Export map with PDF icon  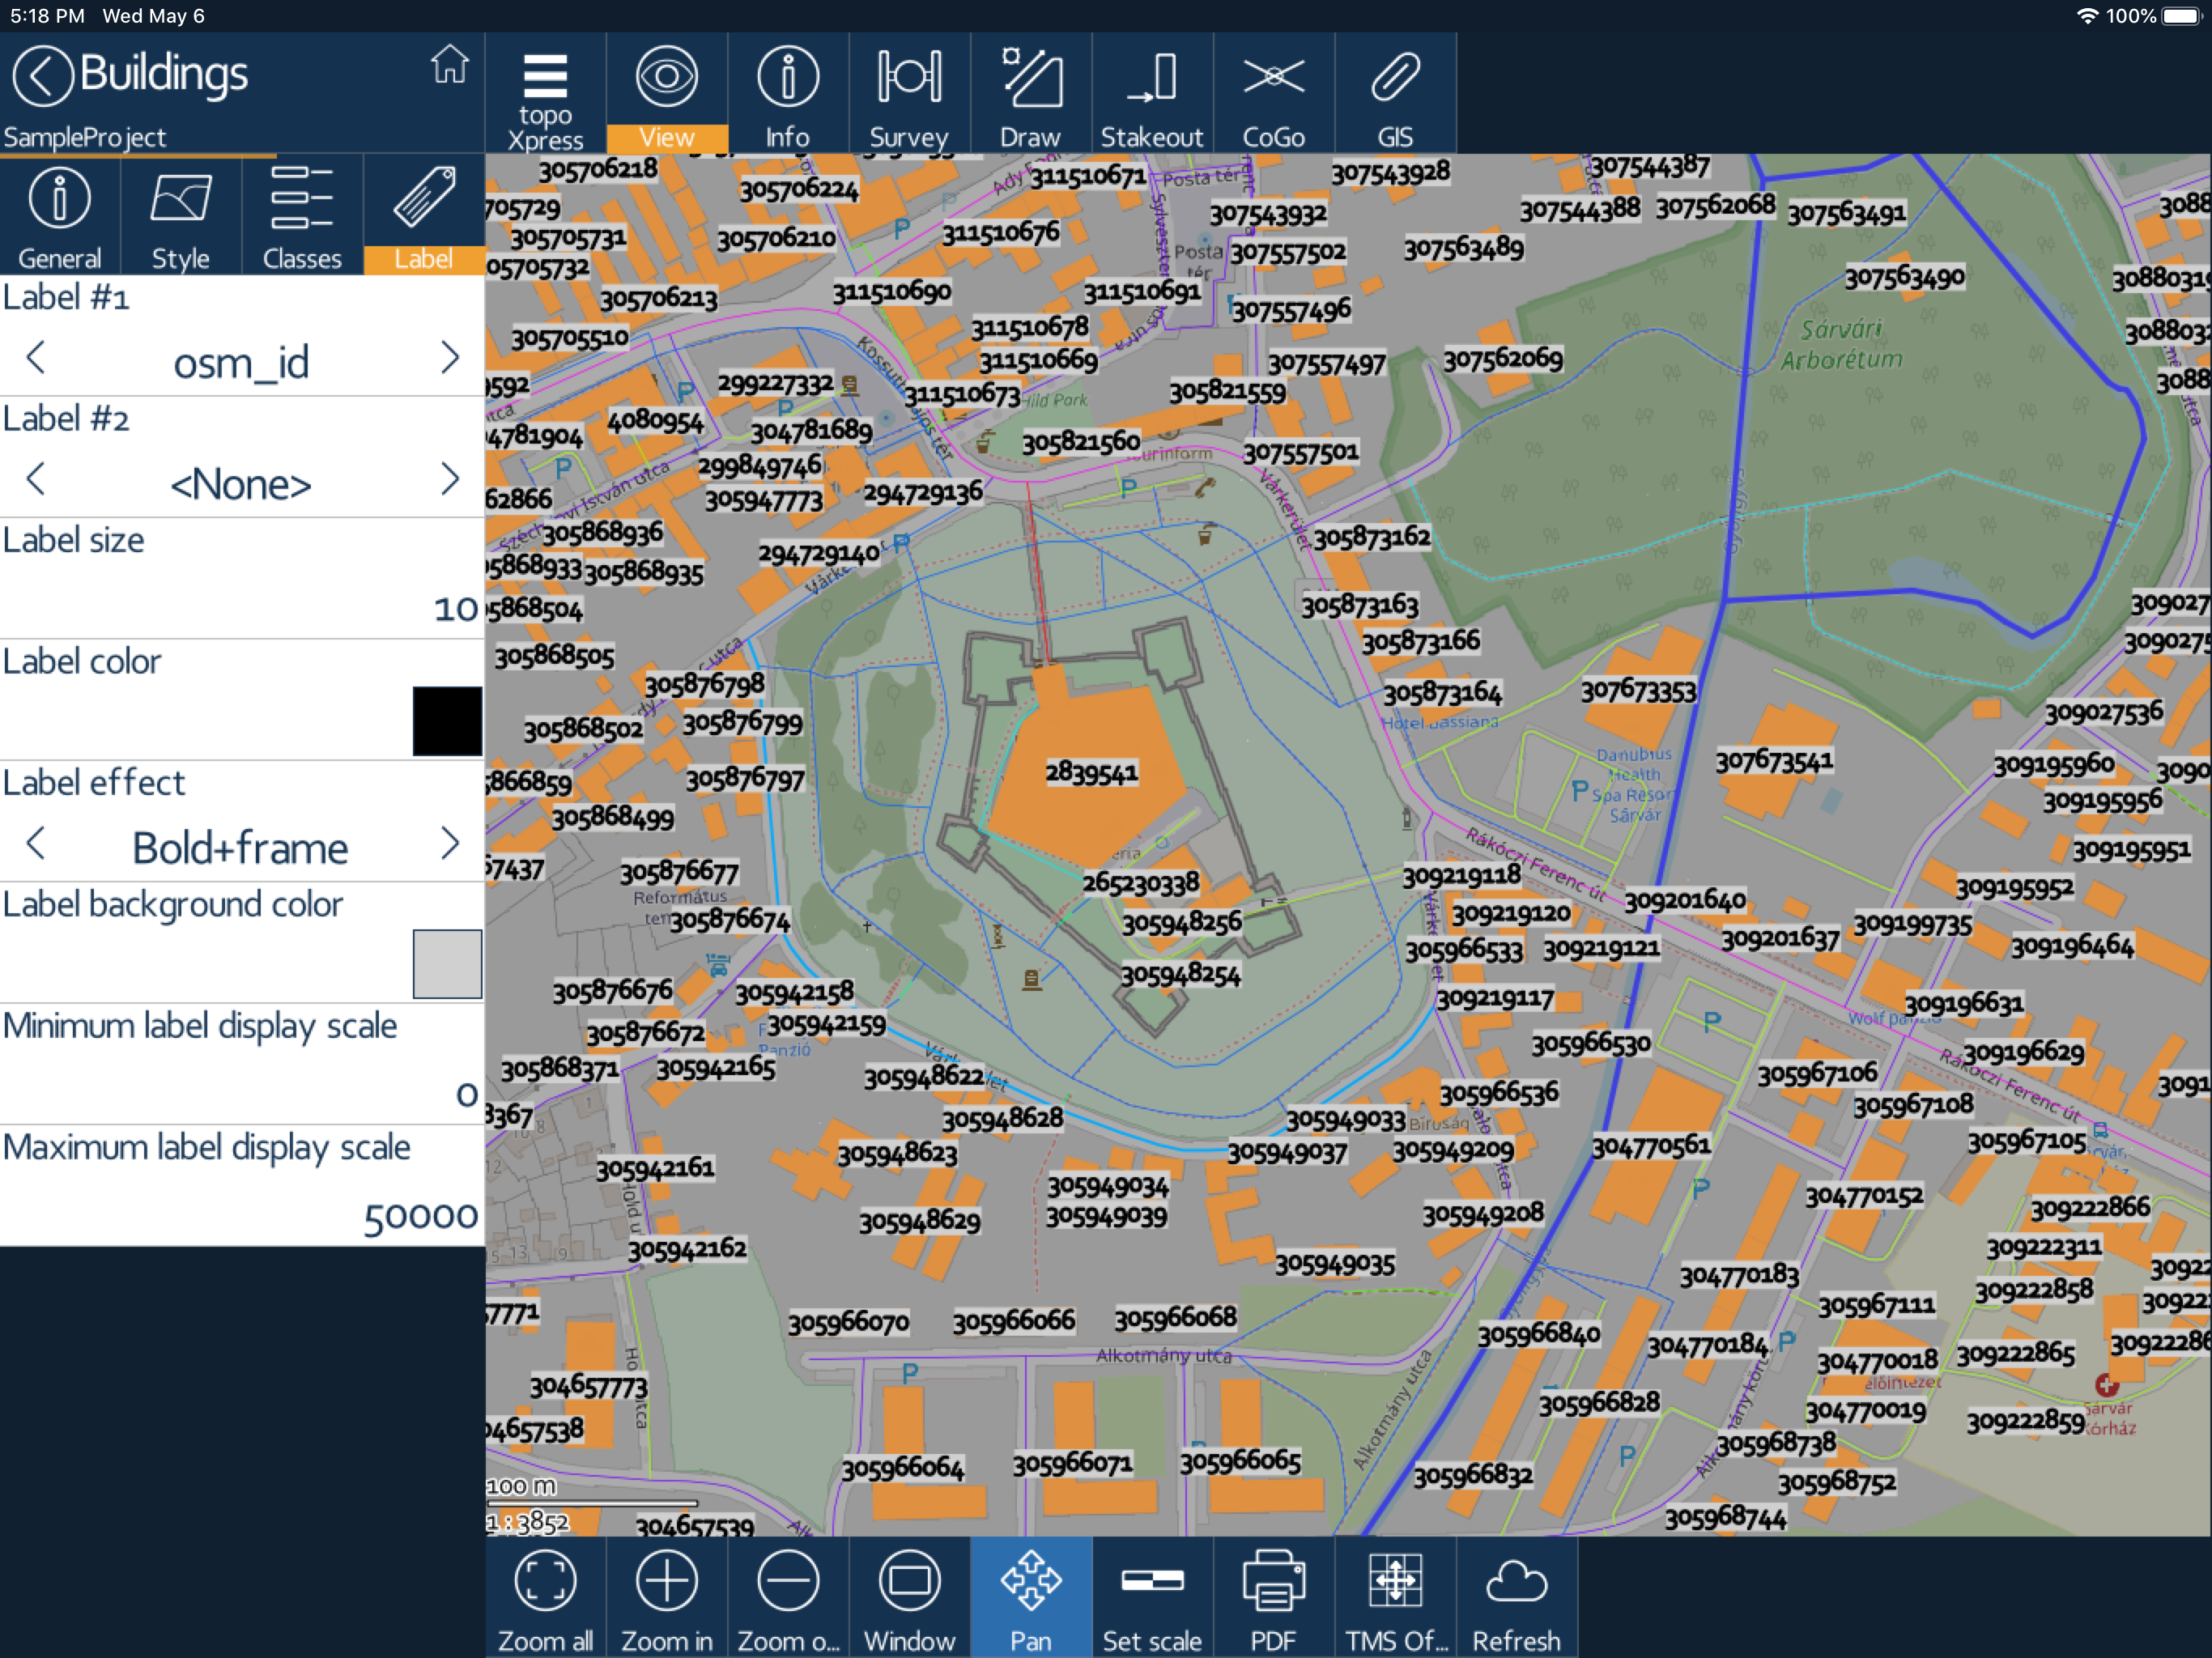pos(1272,1597)
